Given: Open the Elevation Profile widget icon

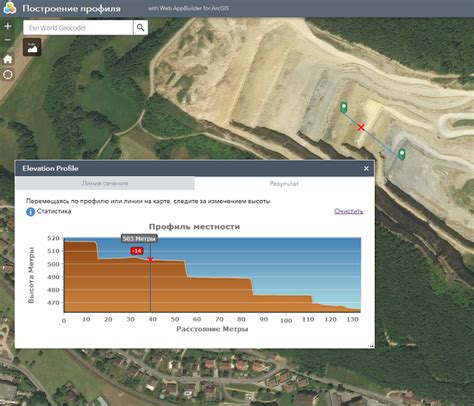Looking at the screenshot, I should [32, 47].
